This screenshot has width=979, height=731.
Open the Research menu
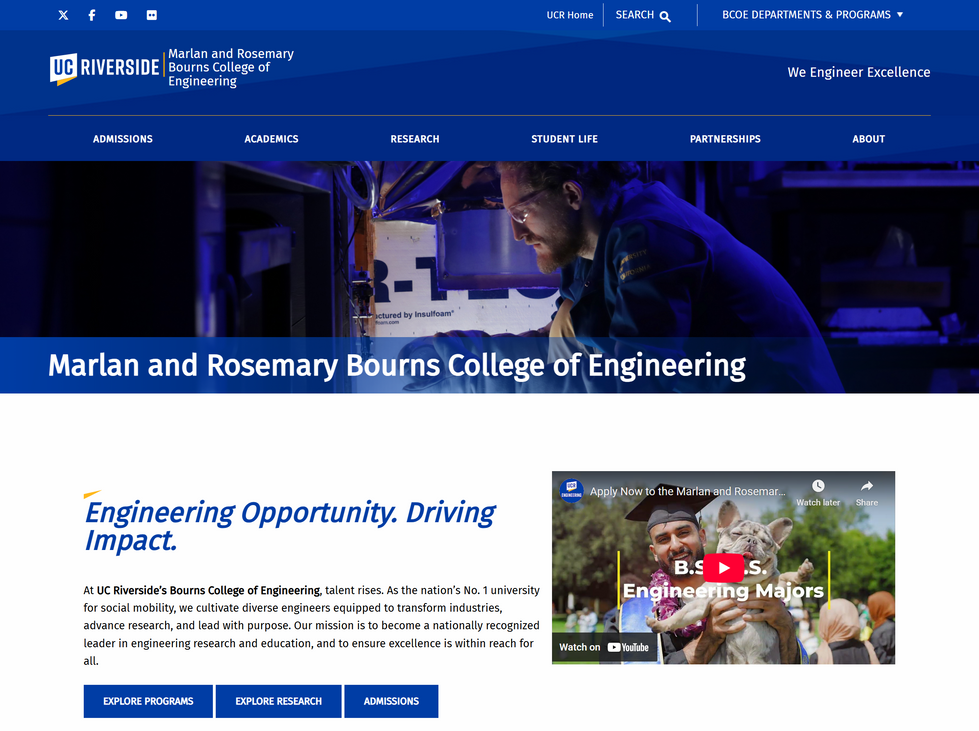point(415,139)
